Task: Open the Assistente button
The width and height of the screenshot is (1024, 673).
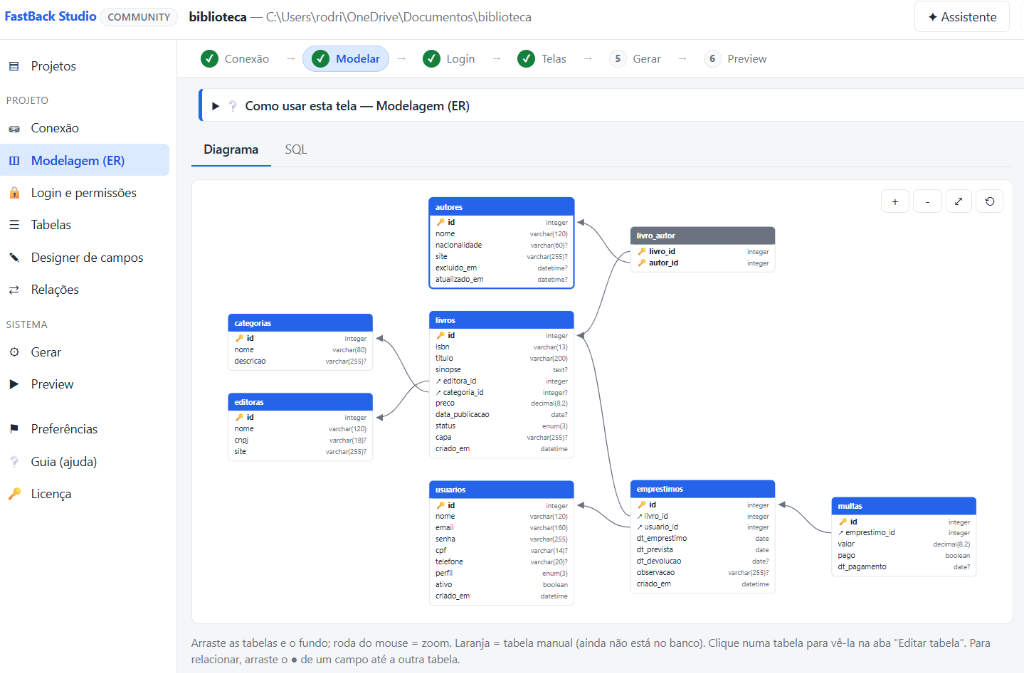Action: pyautogui.click(x=963, y=17)
